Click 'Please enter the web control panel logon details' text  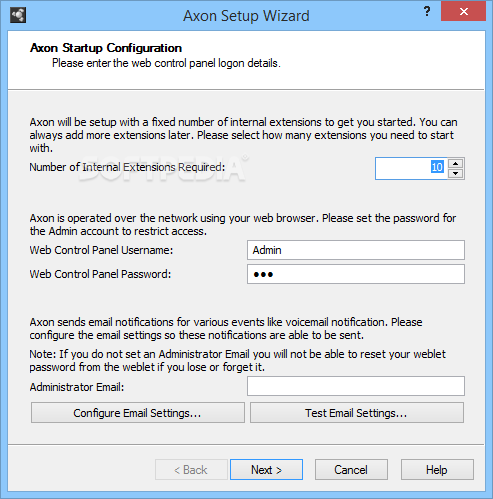[166, 63]
